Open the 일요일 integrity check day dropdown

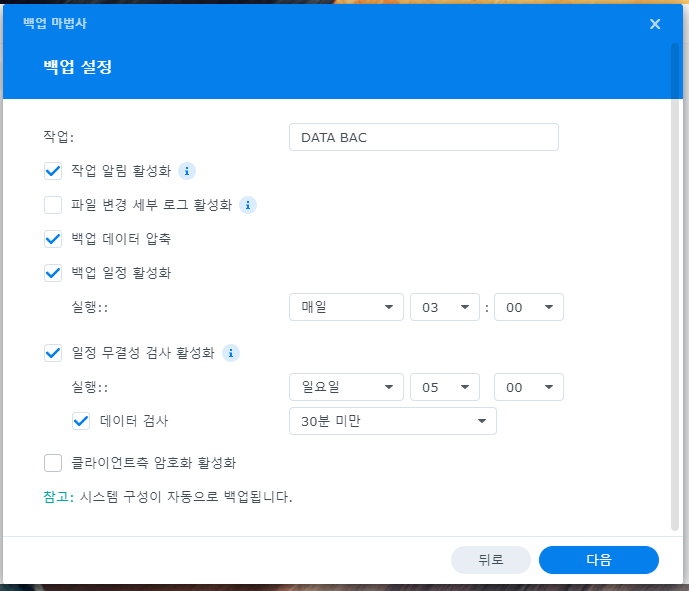click(346, 387)
